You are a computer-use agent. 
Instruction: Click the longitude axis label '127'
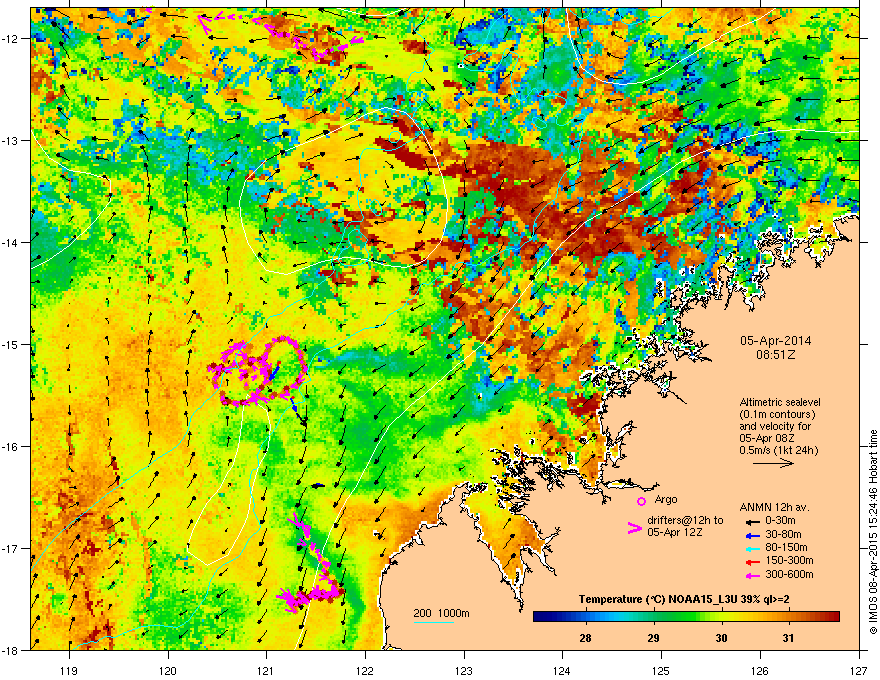pyautogui.click(x=859, y=670)
